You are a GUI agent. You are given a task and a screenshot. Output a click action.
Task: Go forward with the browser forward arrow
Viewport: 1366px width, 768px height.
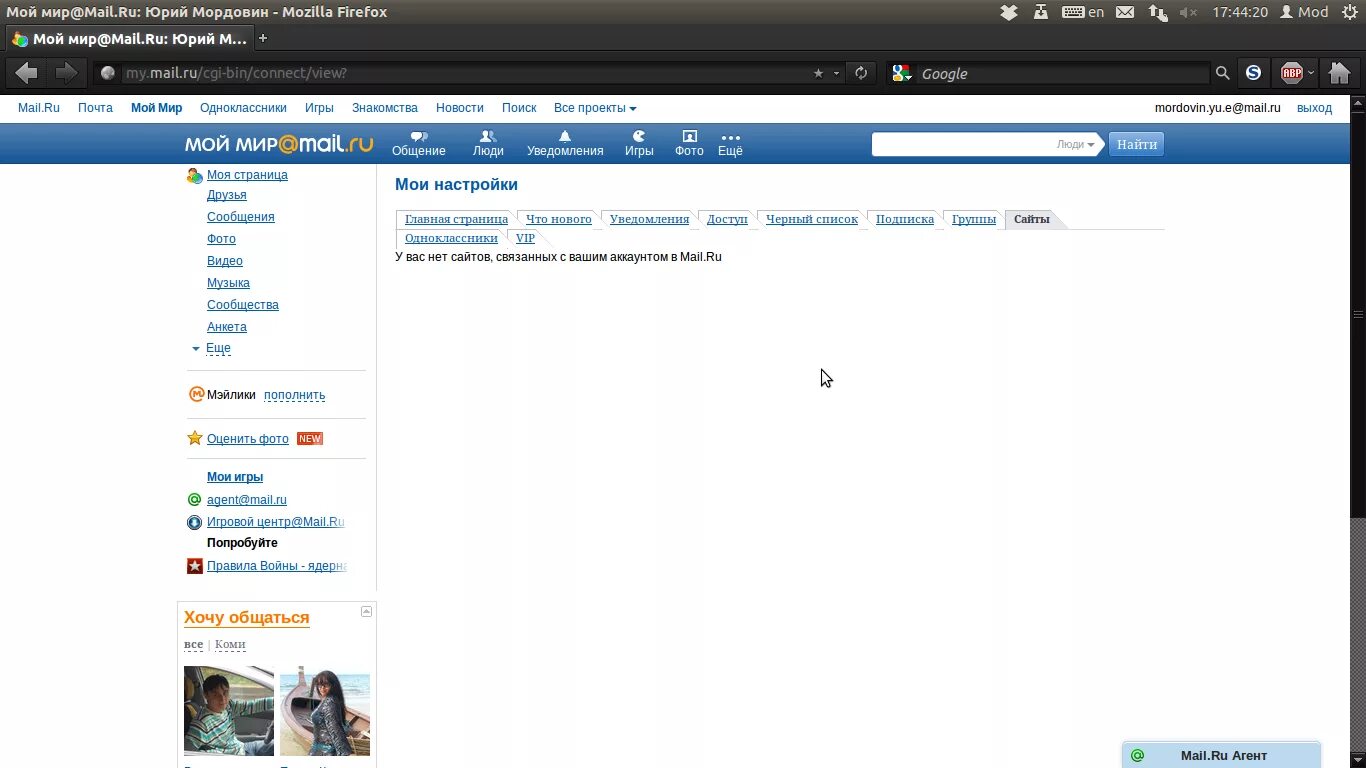(x=66, y=73)
